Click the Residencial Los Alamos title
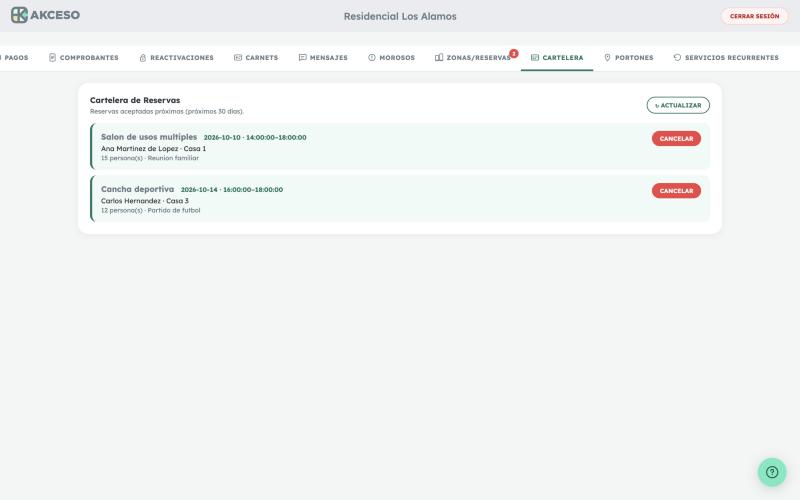Screen dimensions: 800x500 click(x=400, y=16)
